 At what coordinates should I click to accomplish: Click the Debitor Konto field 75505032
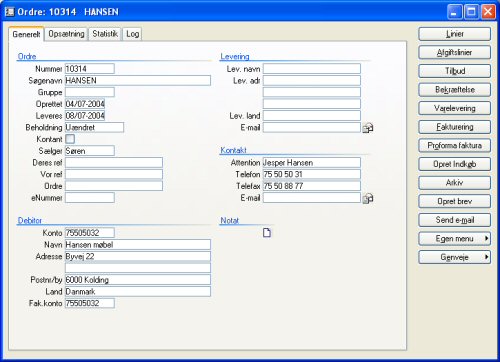[x=90, y=233]
